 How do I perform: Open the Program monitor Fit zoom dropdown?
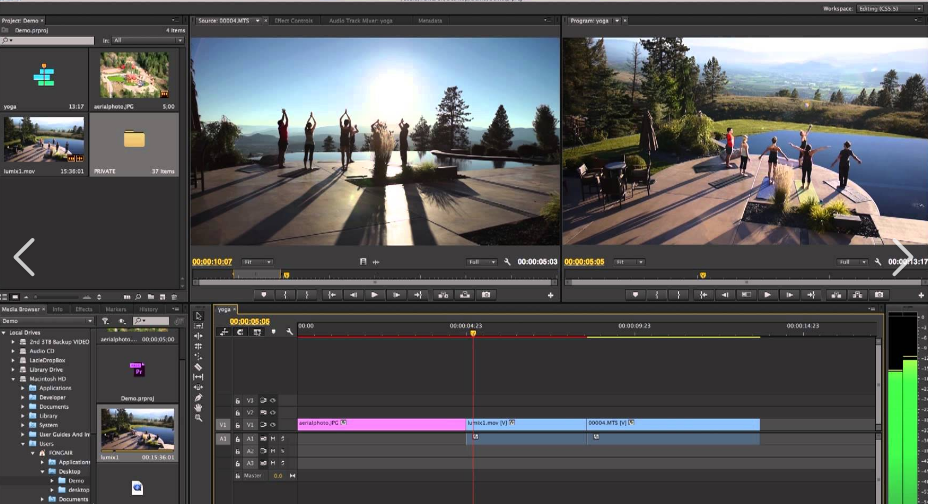631,262
